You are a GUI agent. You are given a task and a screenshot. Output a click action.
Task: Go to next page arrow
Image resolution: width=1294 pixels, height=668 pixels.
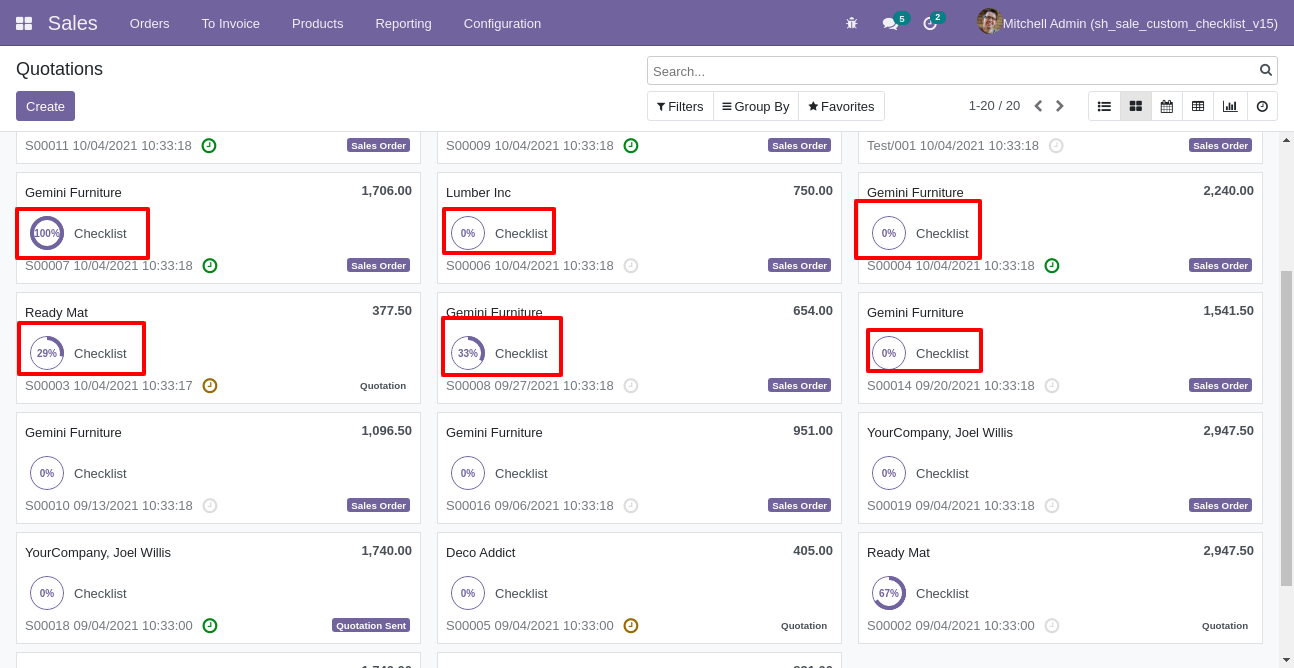[x=1060, y=106]
